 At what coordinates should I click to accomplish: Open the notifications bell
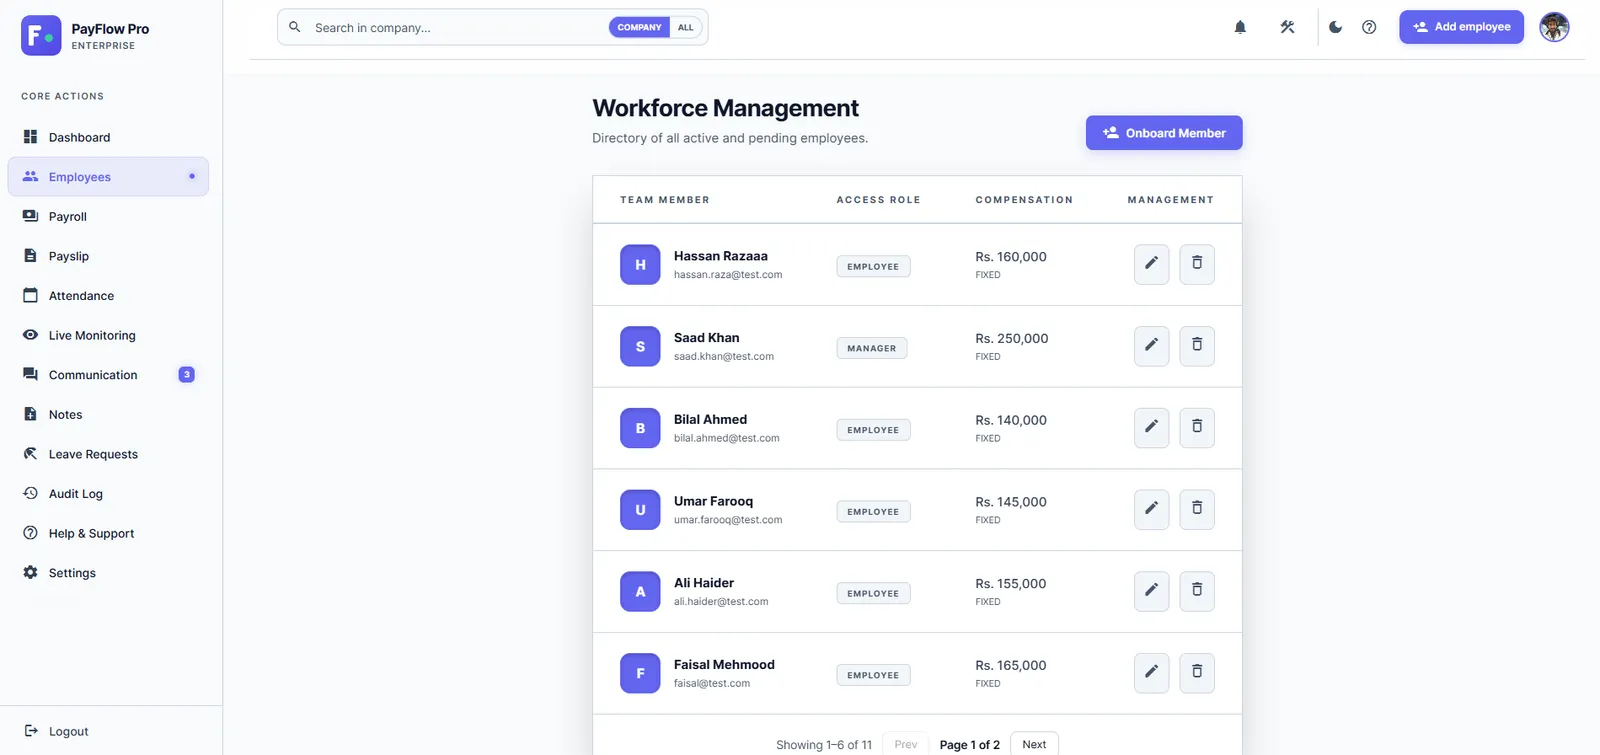(1240, 27)
